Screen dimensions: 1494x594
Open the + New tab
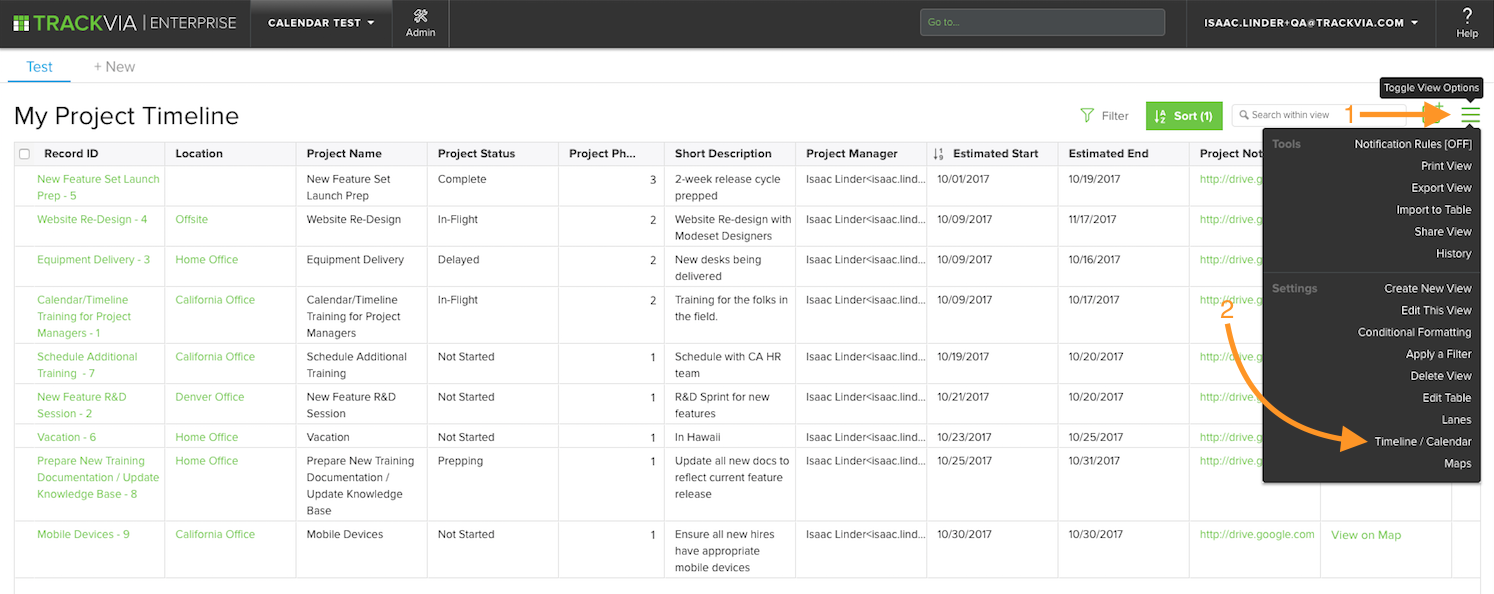pos(114,67)
